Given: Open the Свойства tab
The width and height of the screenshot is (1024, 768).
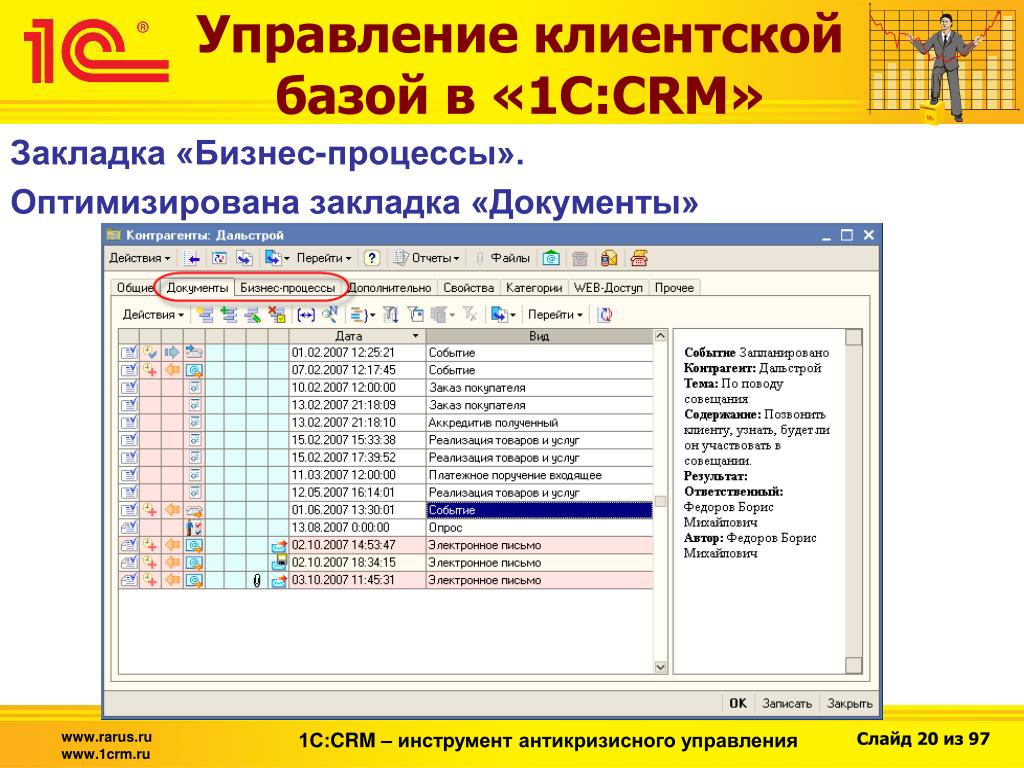Looking at the screenshot, I should (468, 287).
